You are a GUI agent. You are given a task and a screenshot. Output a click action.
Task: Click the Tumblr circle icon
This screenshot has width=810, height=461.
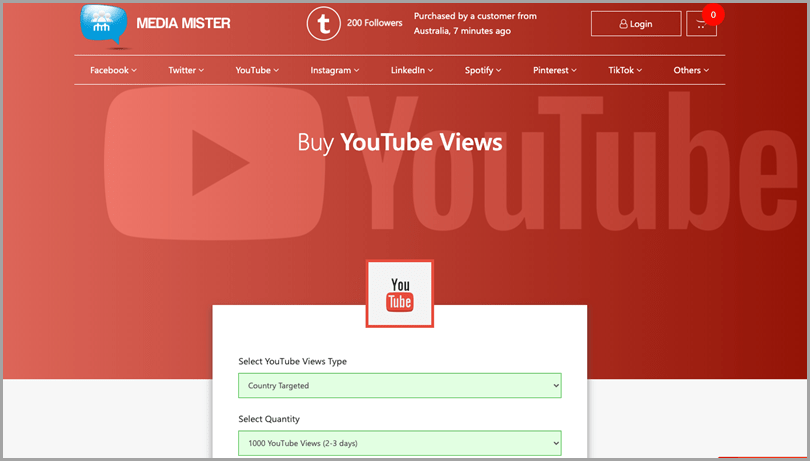pos(324,24)
